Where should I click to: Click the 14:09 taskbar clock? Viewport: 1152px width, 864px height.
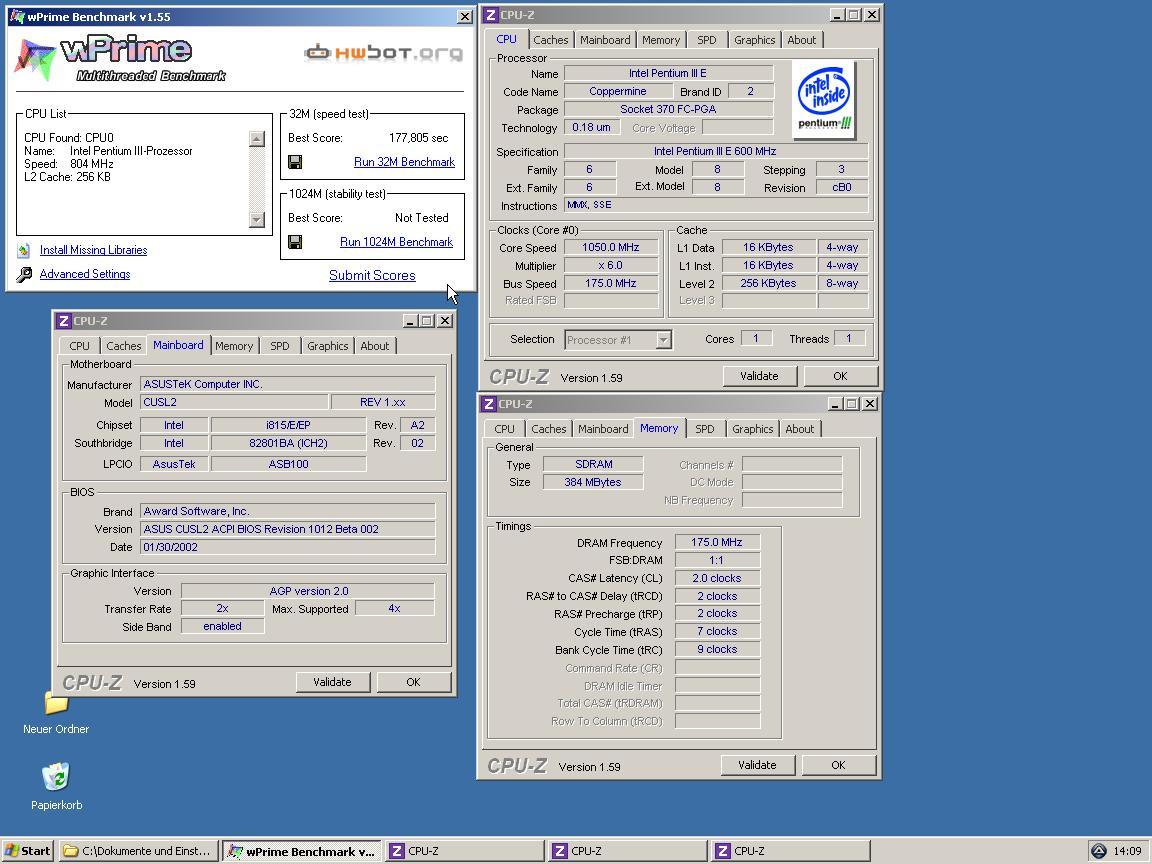(x=1127, y=851)
